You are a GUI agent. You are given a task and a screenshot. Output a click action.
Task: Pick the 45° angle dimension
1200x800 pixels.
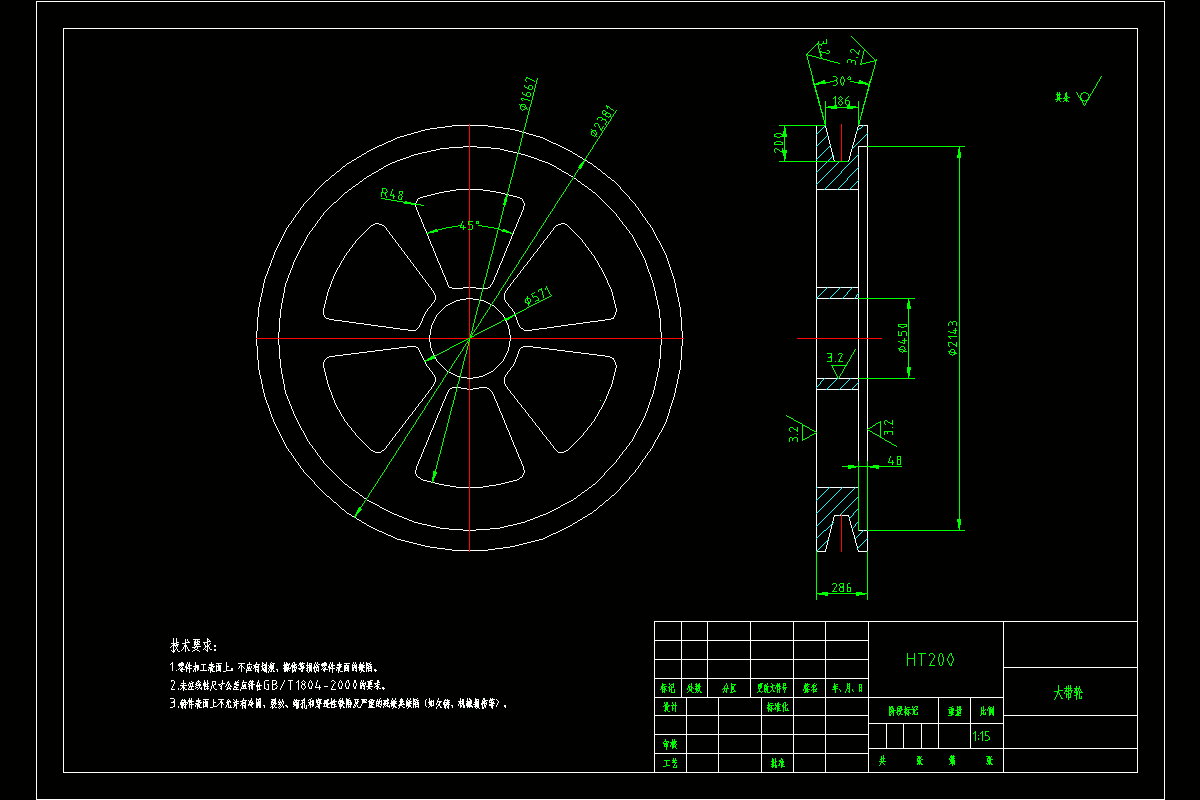click(x=470, y=226)
